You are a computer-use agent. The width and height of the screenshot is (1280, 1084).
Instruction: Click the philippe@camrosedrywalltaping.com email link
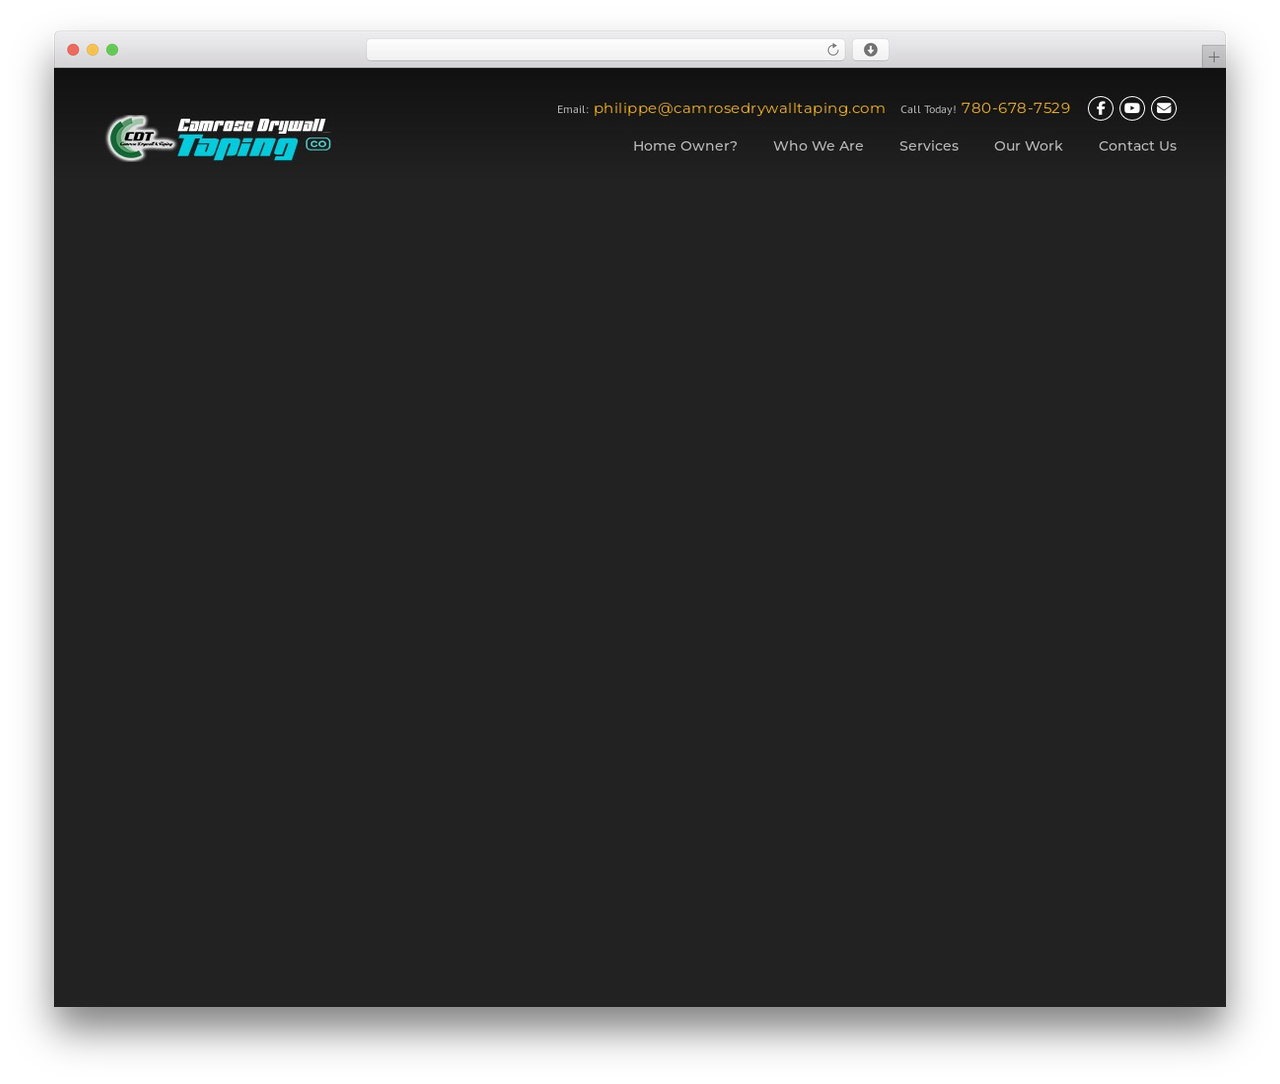(x=739, y=108)
